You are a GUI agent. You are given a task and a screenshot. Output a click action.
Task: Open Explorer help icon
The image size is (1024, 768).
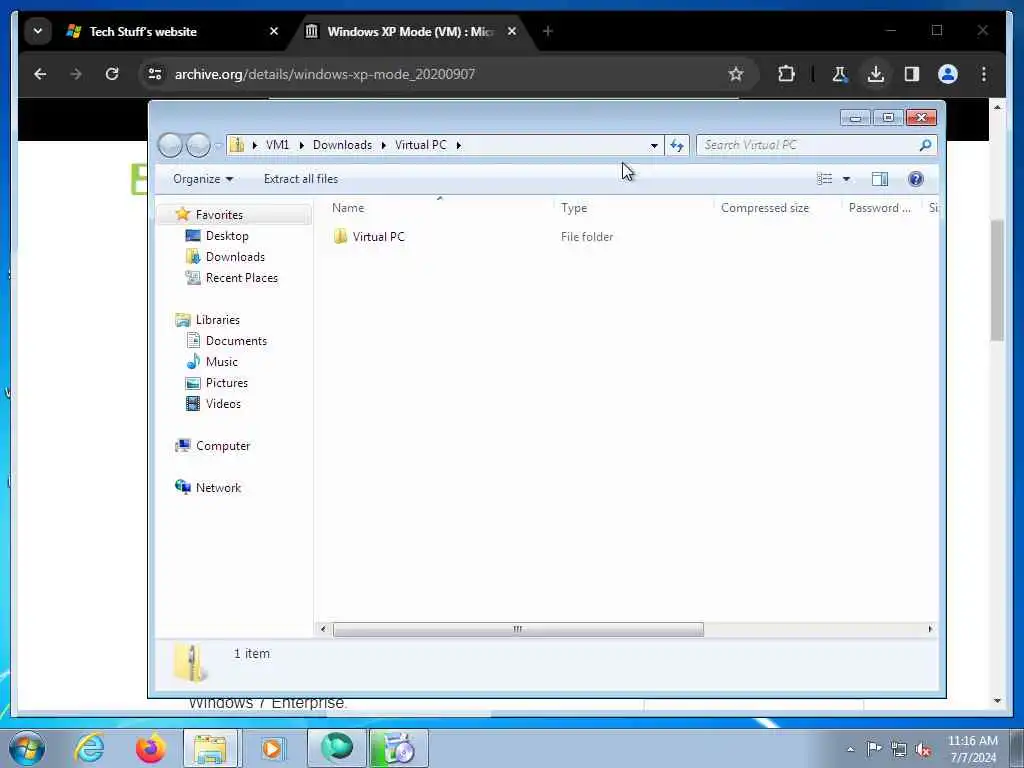(916, 179)
